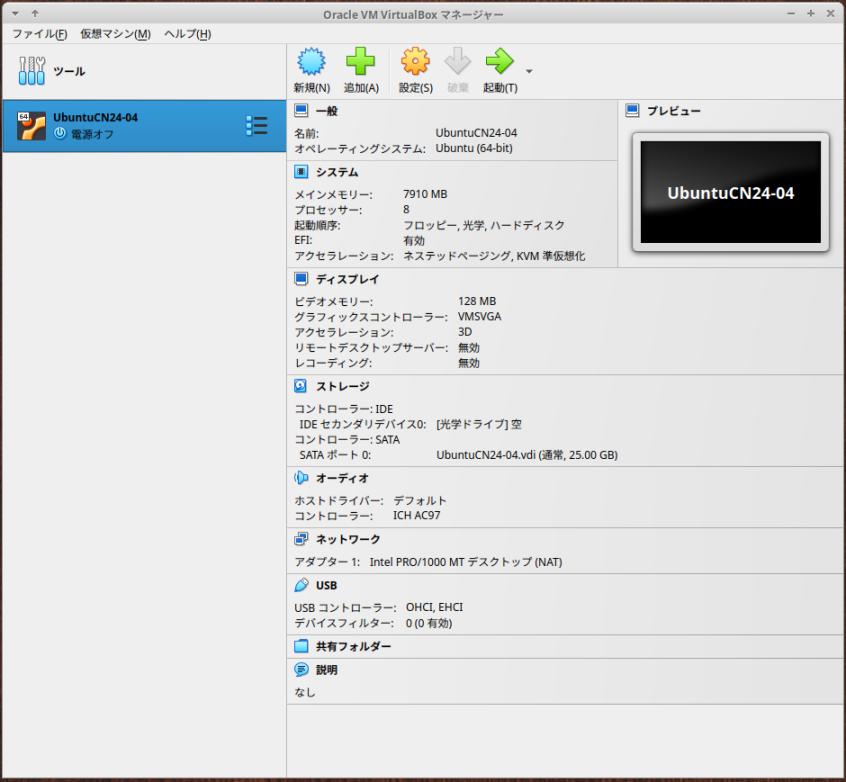This screenshot has width=846, height=782.
Task: Open the ネットワーク settings heading link
Action: [348, 539]
